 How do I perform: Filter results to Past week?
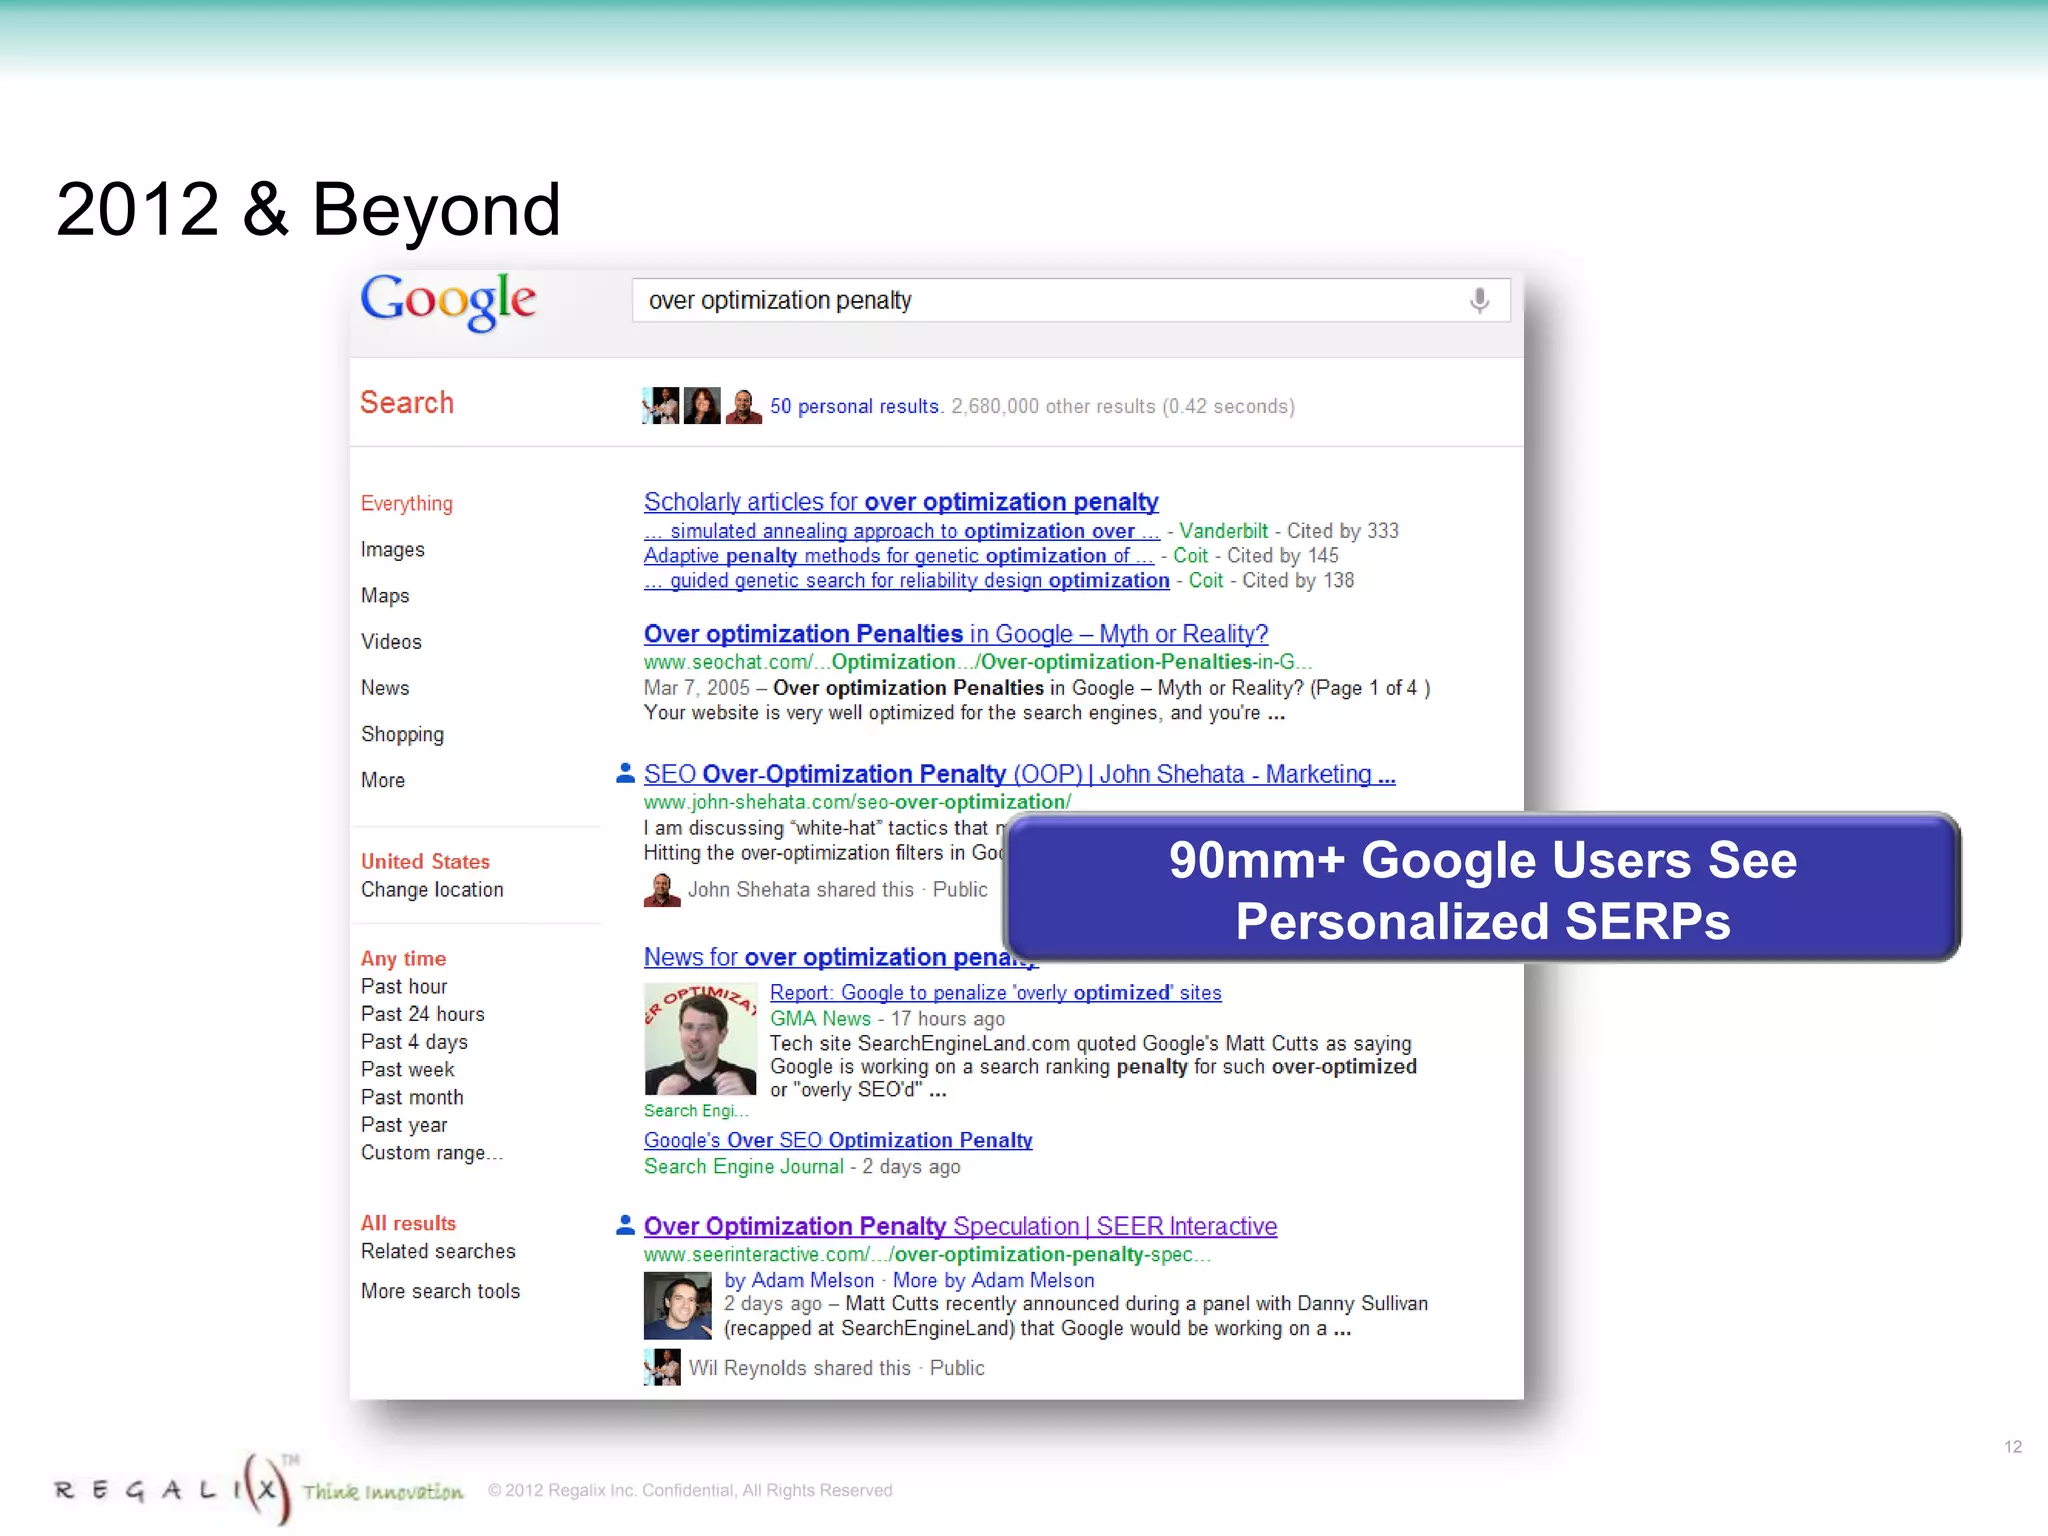[407, 1069]
